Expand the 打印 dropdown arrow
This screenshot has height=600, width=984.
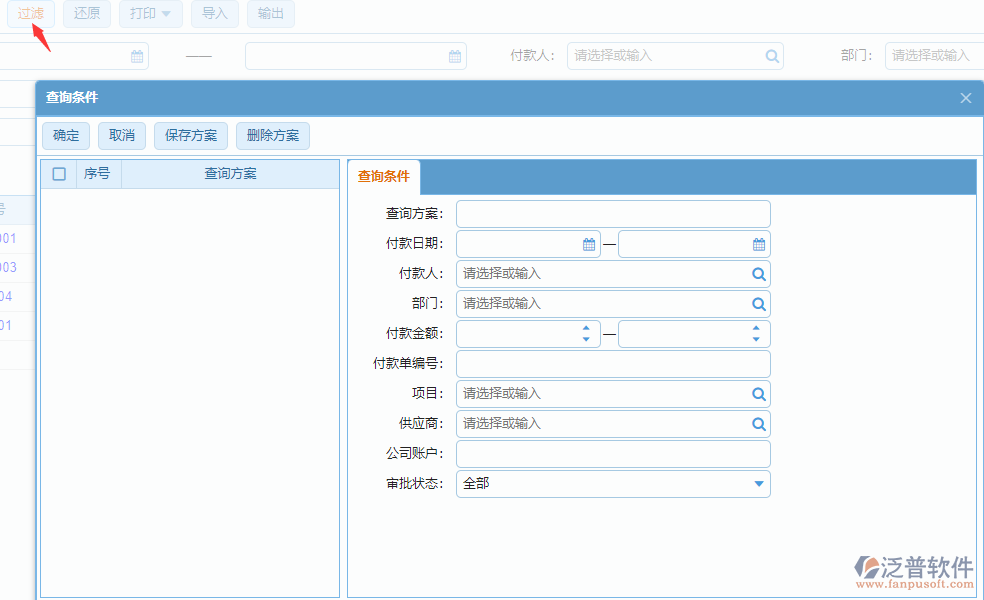point(166,15)
